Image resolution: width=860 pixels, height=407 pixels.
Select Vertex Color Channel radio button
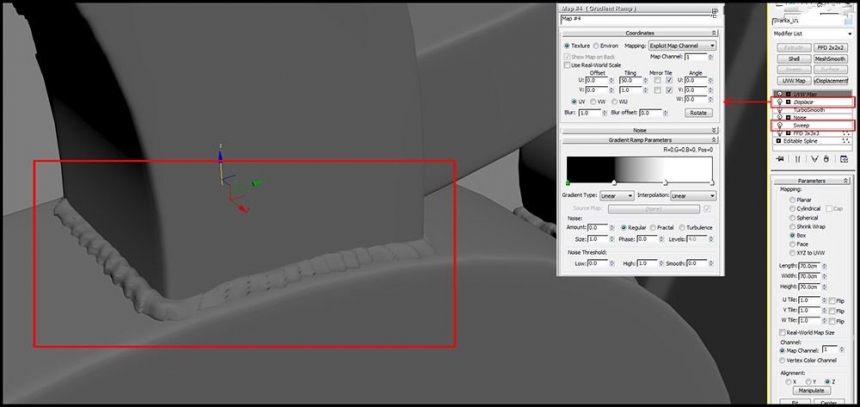782,360
